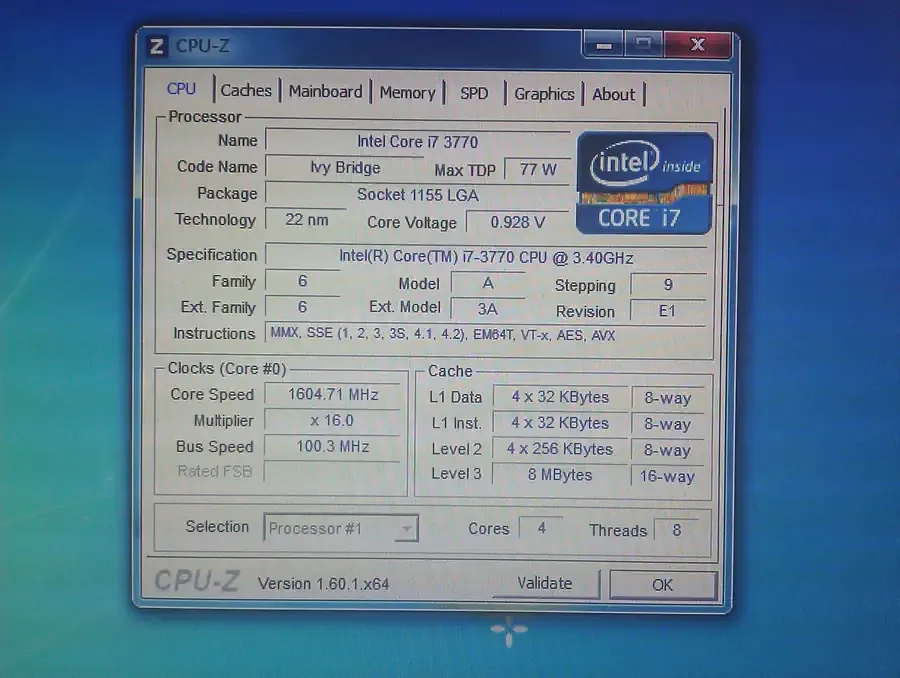Screen dimensions: 900x678
Task: Click the Bus Speed value '100.3 MHz'
Action: click(332, 446)
